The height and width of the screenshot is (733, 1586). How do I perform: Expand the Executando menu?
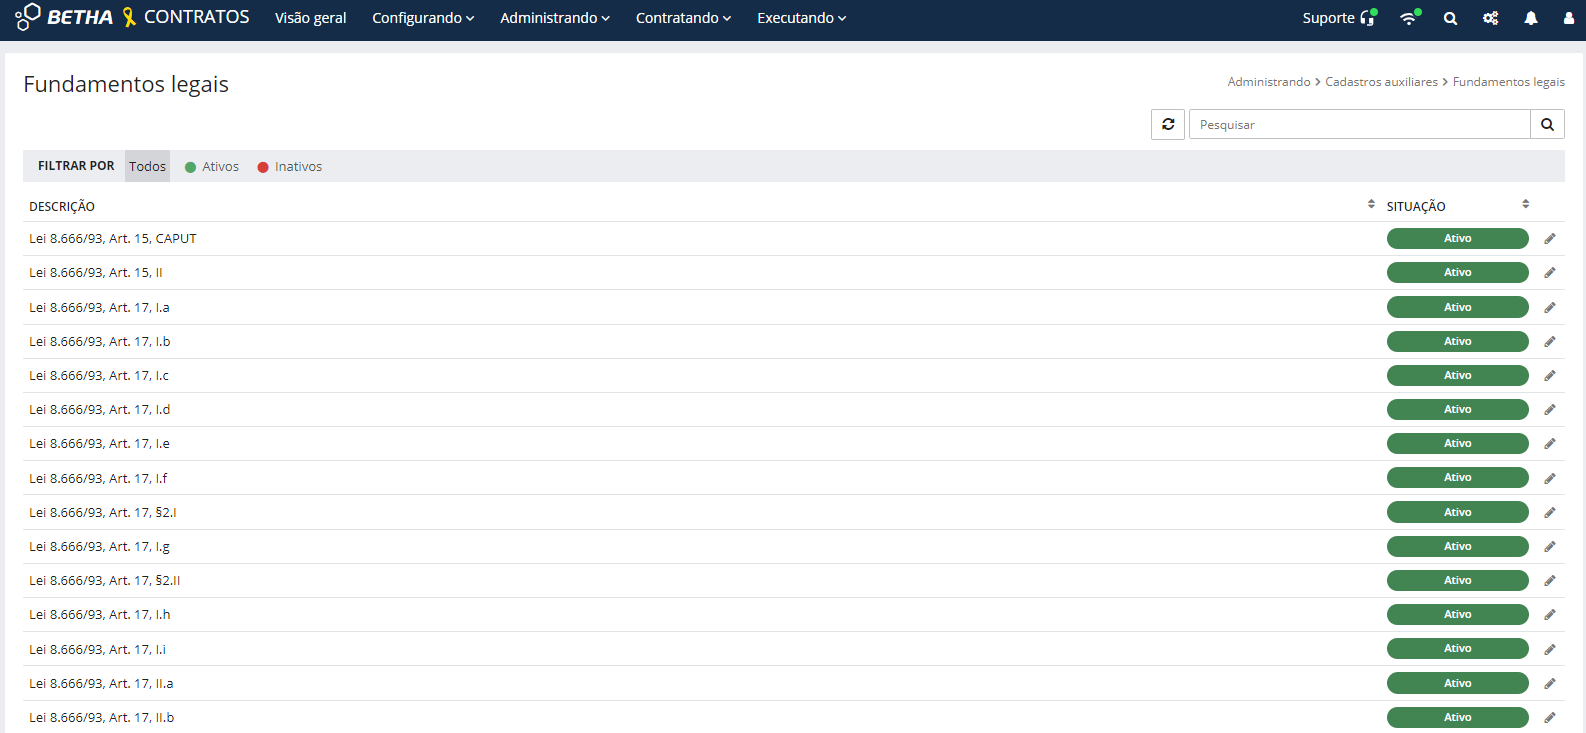click(802, 18)
